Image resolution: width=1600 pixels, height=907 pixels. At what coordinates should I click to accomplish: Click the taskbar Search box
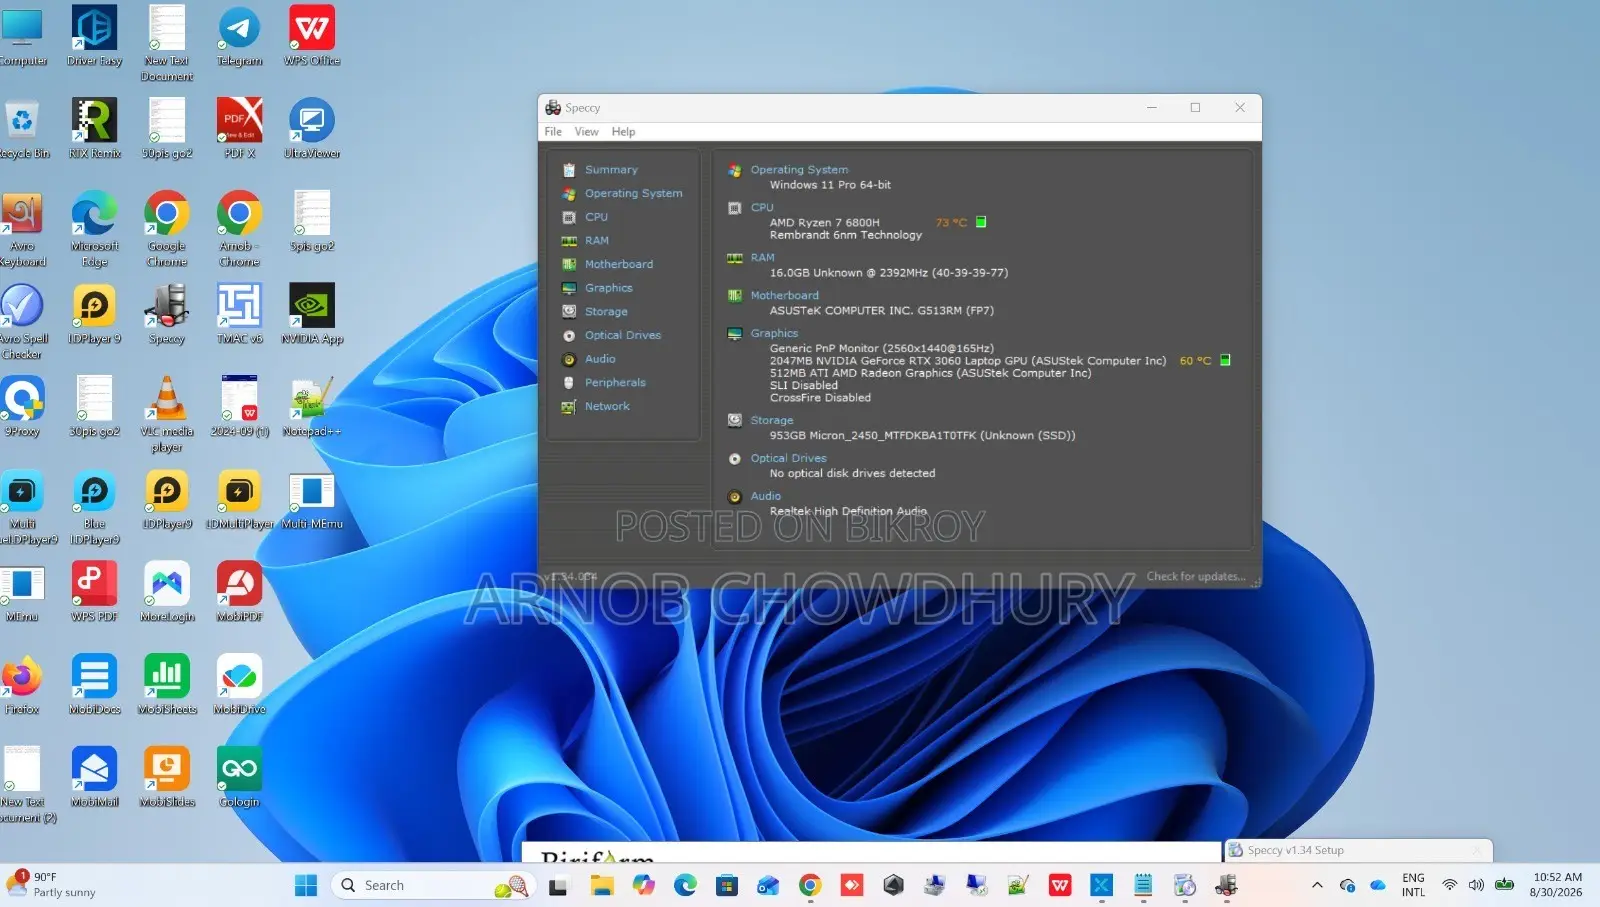click(x=434, y=886)
